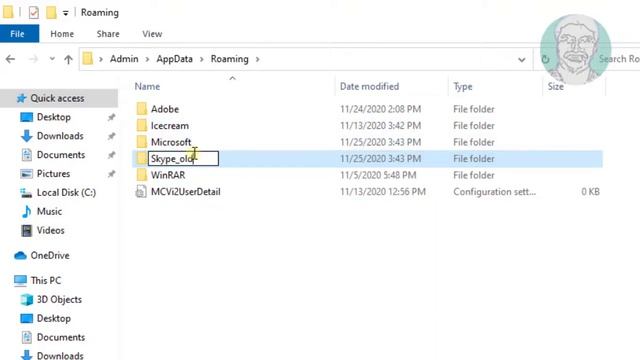Expand the chevron after Admin in path
640x360 pixels.
click(147, 59)
